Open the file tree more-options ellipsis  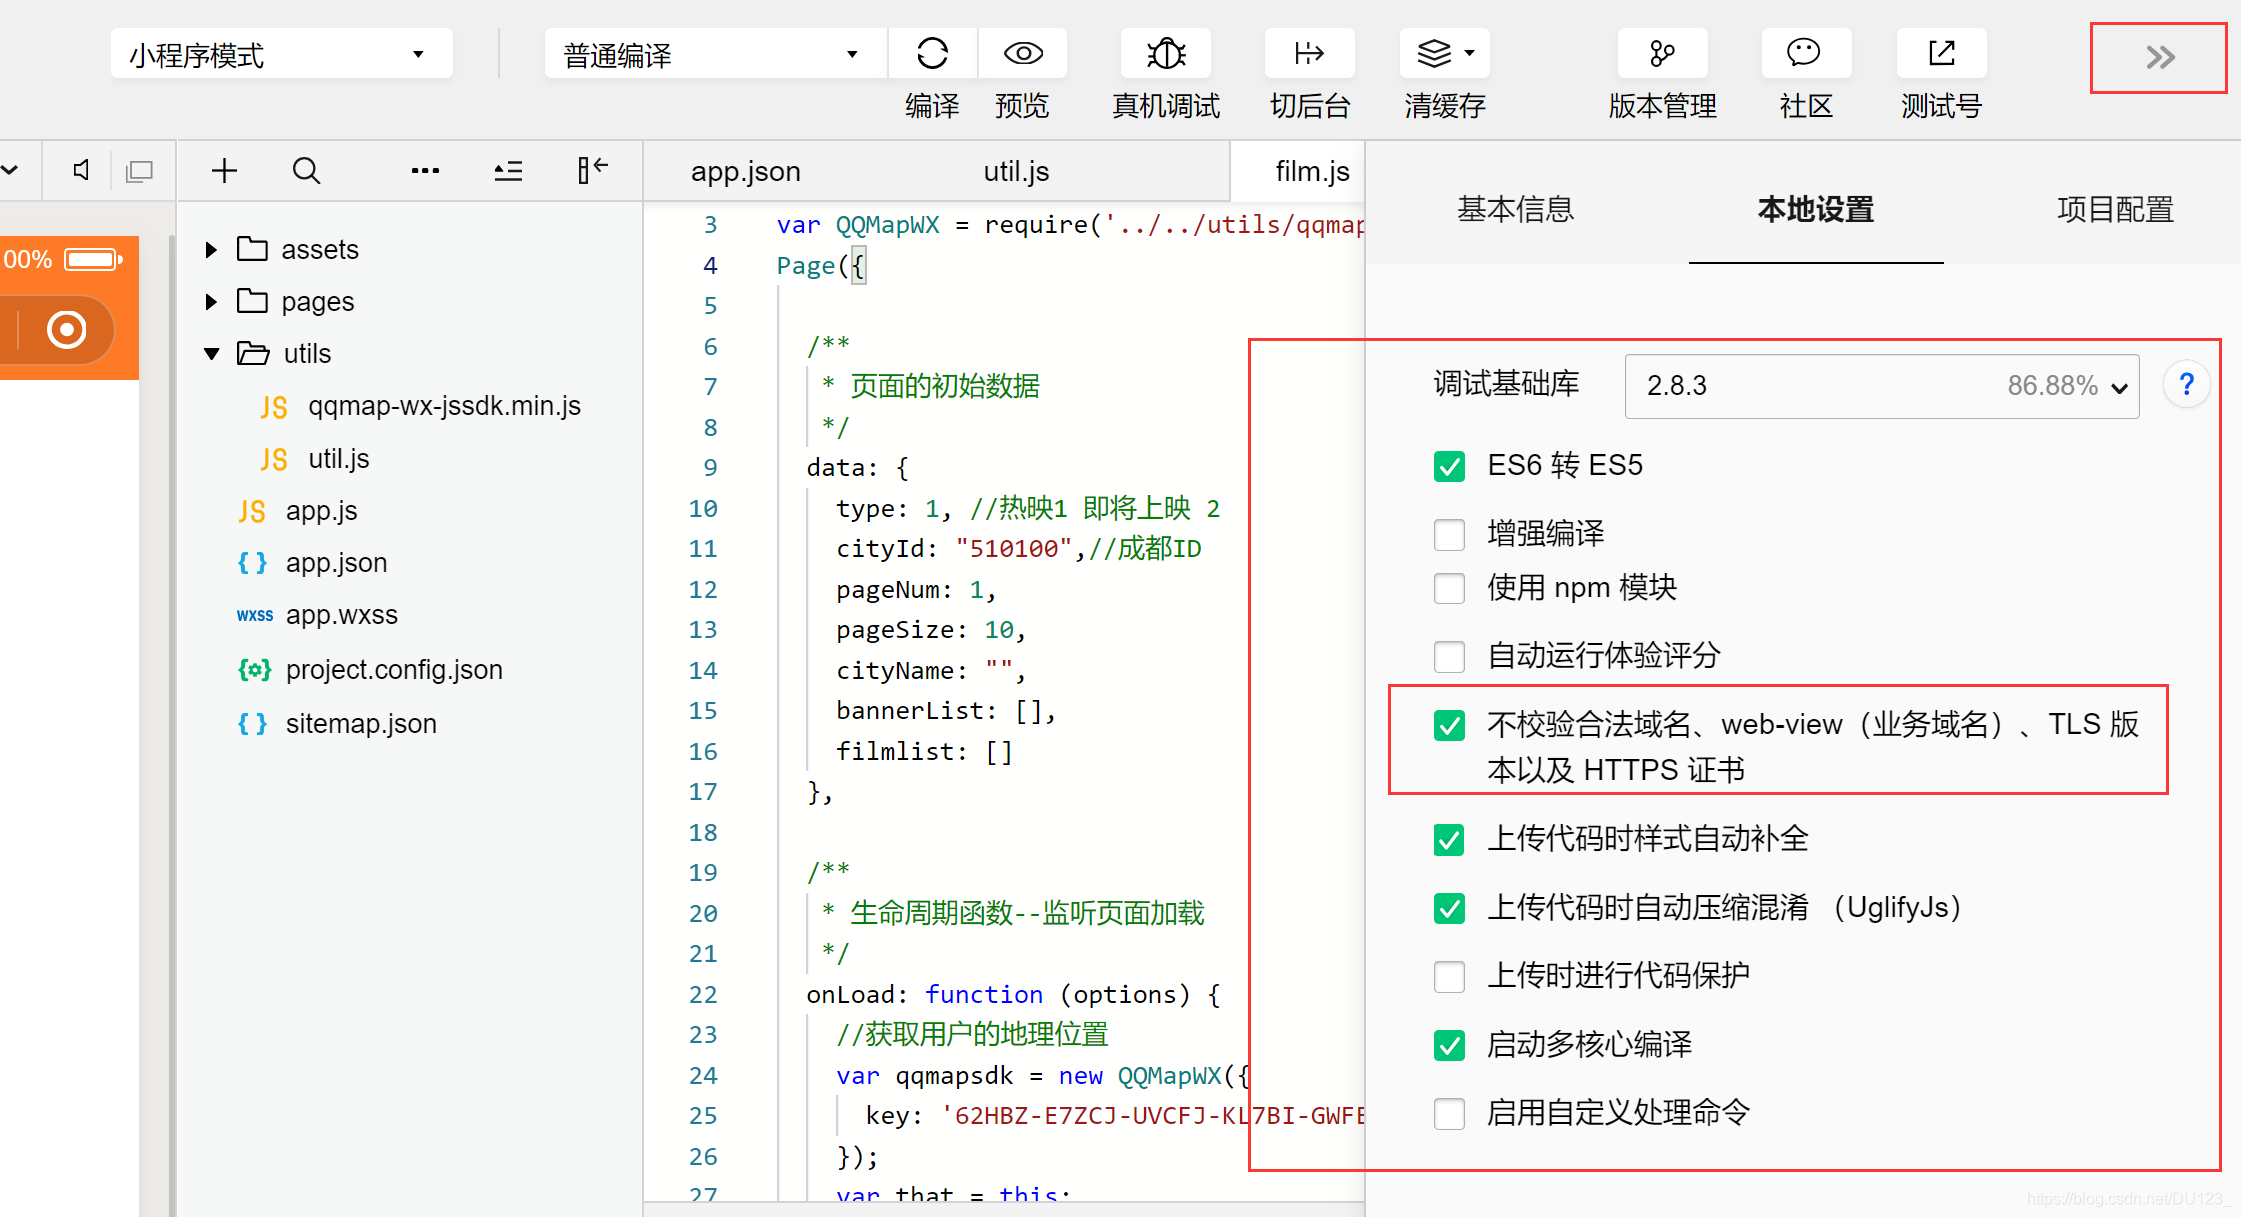point(425,171)
